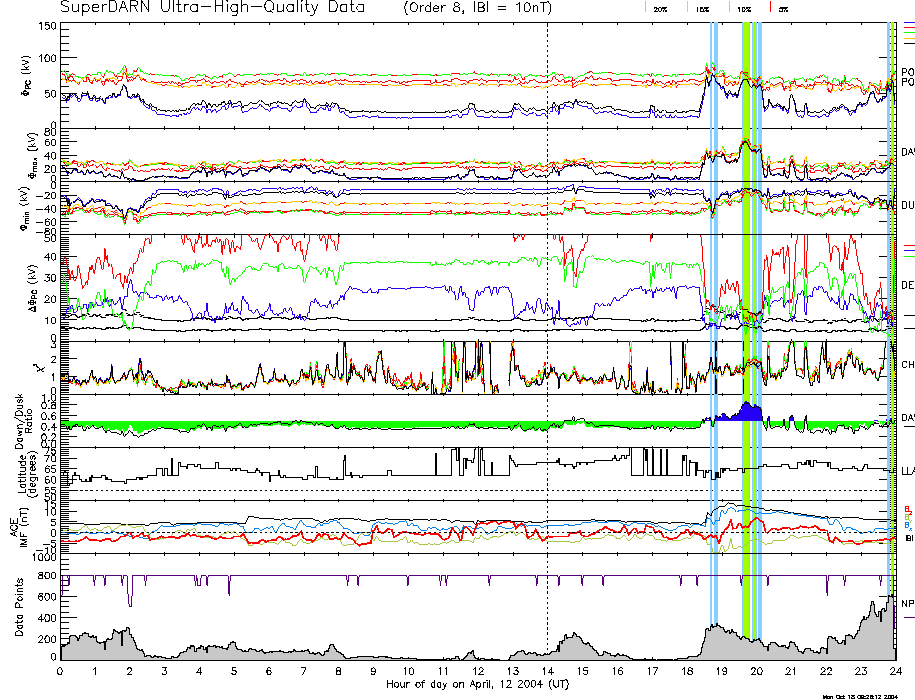The width and height of the screenshot is (915, 700).
Task: Click the ΔΦpc (kV) axis label
Action: 32,288
